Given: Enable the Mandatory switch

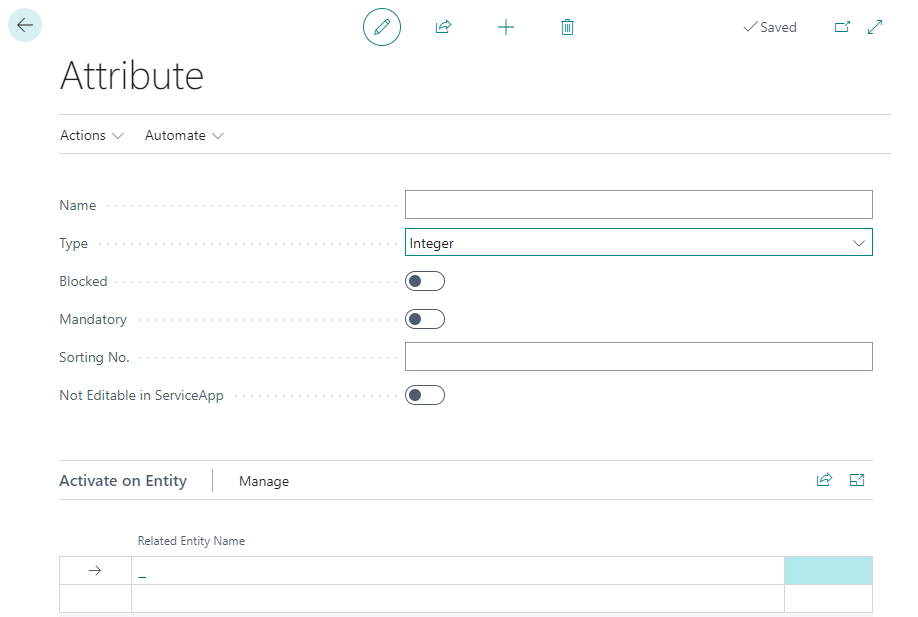Looking at the screenshot, I should (x=424, y=319).
